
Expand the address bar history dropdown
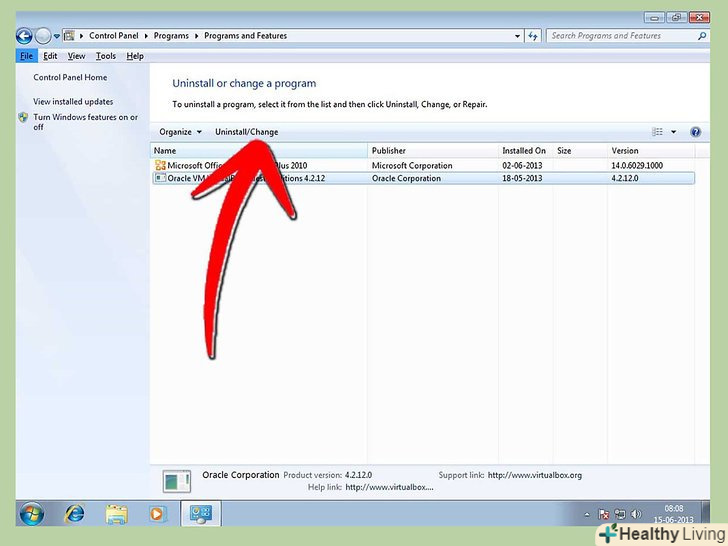click(517, 36)
